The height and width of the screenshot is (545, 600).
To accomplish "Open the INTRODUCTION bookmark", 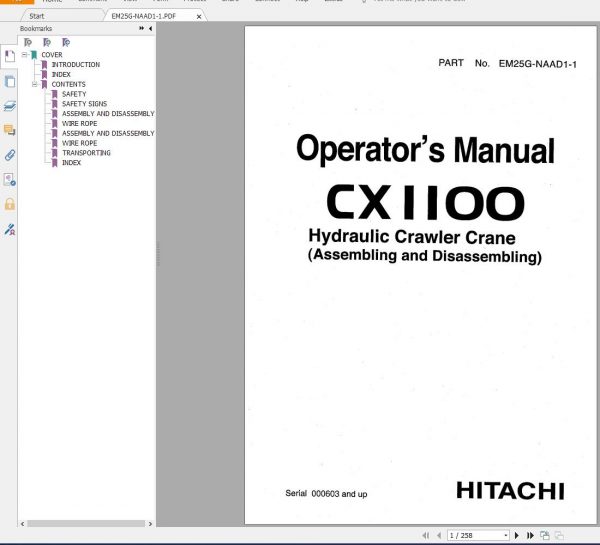I will coord(76,65).
